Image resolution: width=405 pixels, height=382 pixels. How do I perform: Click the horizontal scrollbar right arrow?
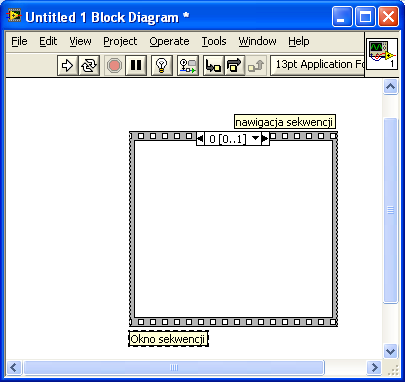pos(374,368)
